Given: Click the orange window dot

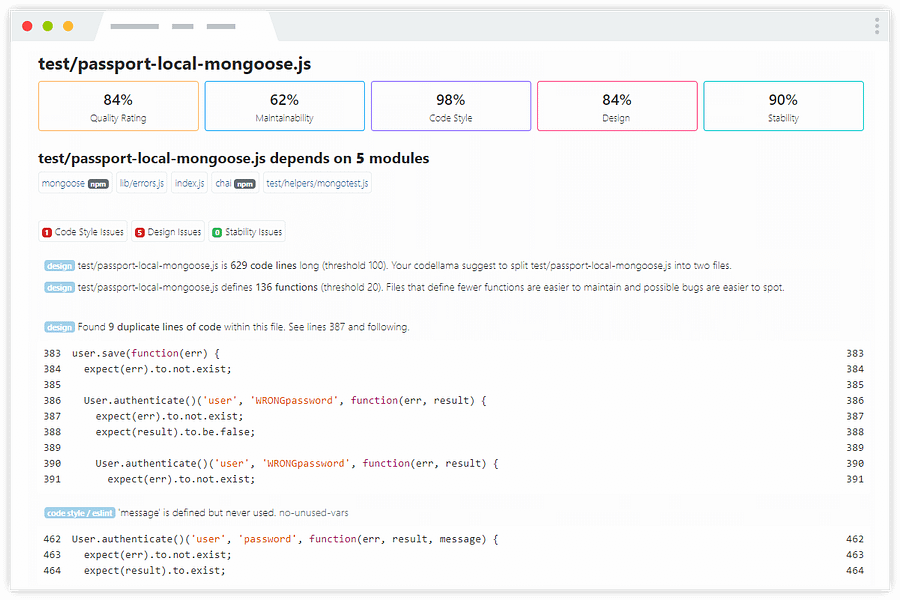Looking at the screenshot, I should coord(68,26).
